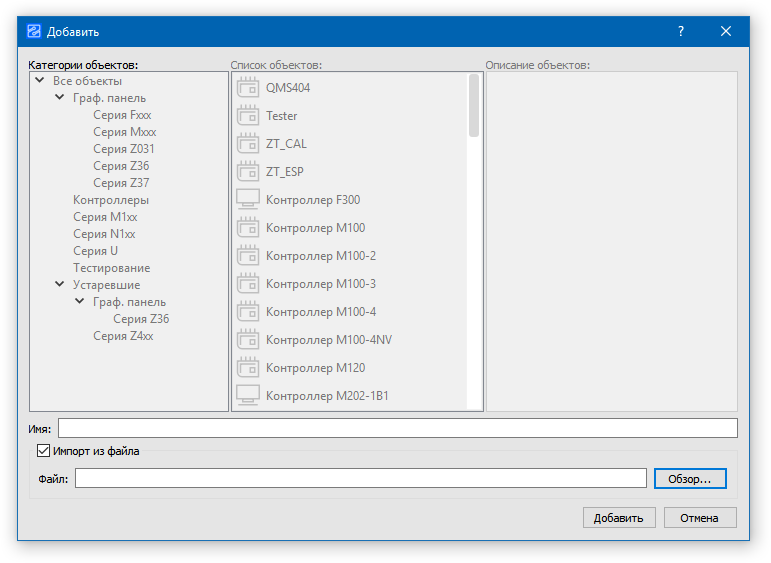Click the Контроллер M202-1B1 monitor icon
This screenshot has height=563, width=771.
[x=247, y=396]
